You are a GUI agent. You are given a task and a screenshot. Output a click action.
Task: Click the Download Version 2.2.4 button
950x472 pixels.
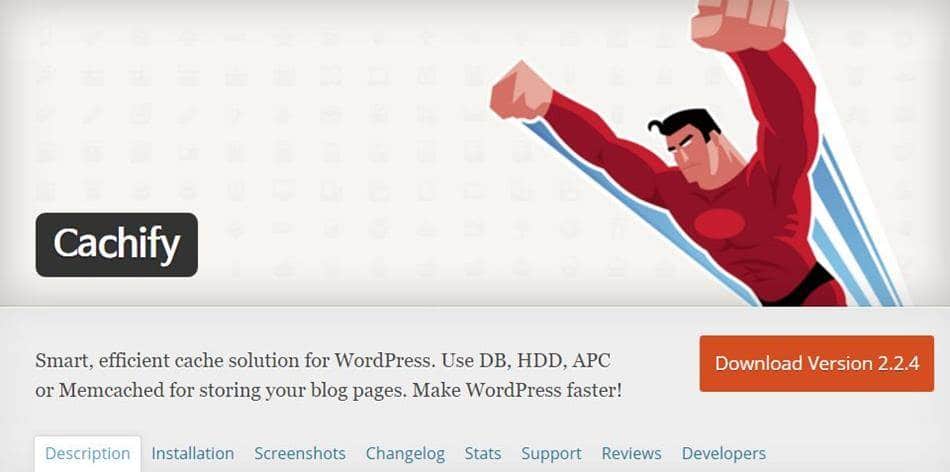[x=817, y=364]
